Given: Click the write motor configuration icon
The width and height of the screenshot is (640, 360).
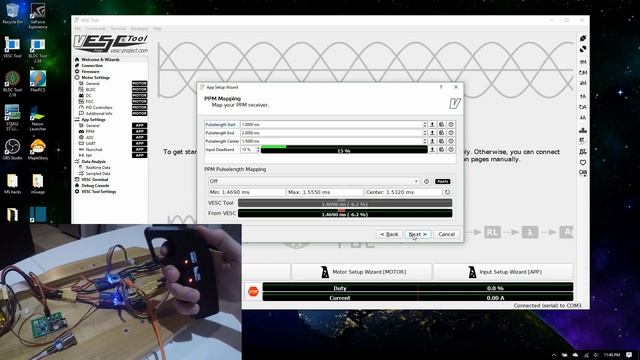Looking at the screenshot, I should coord(583,83).
